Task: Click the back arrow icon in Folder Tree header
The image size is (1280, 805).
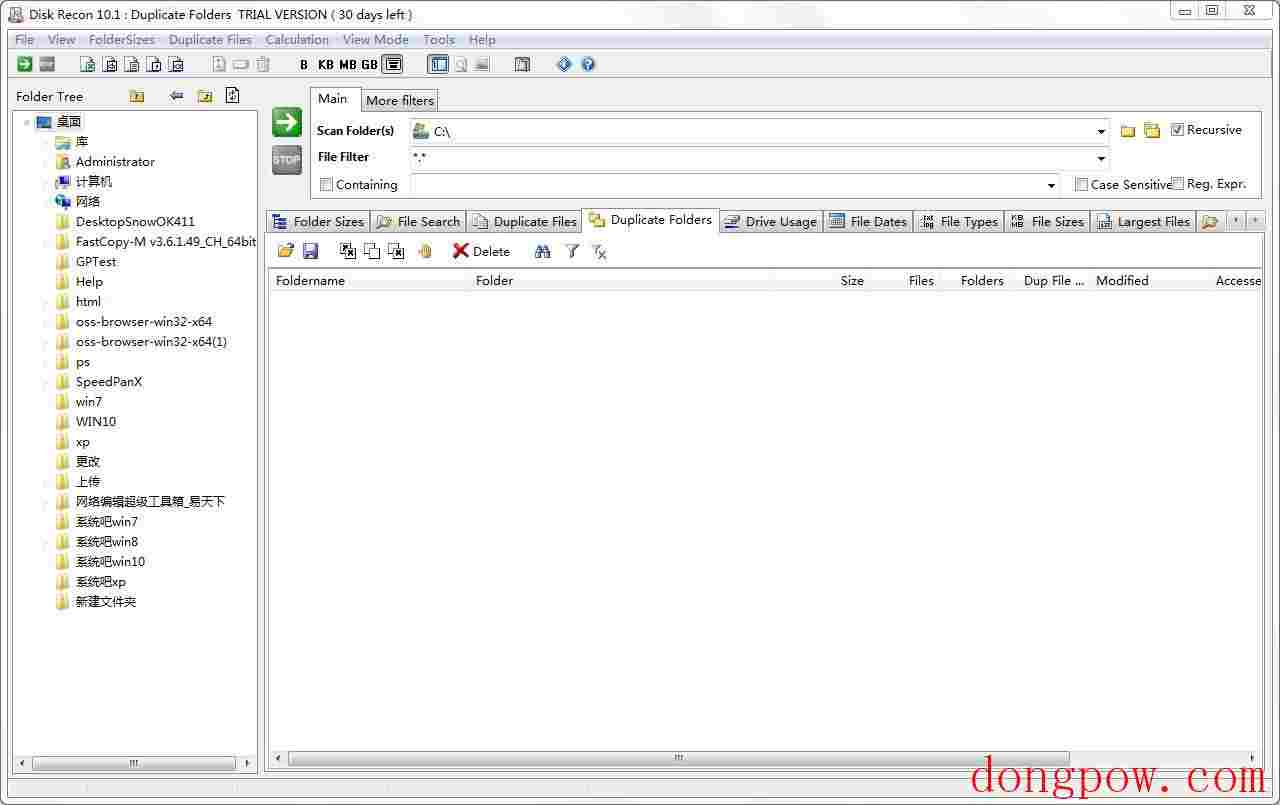Action: click(x=177, y=96)
